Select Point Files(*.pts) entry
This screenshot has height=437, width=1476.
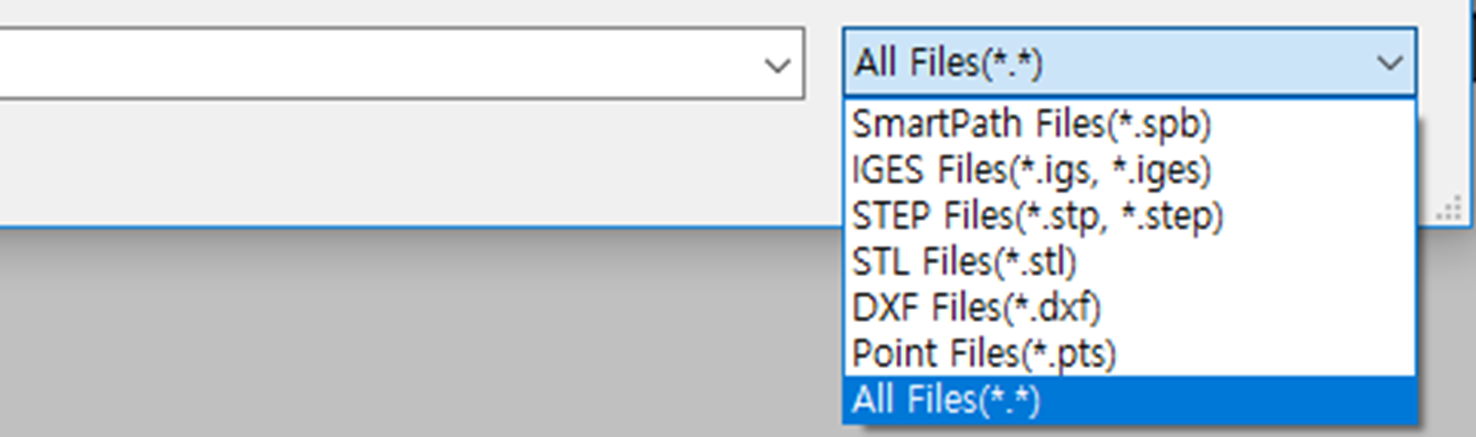coord(984,354)
